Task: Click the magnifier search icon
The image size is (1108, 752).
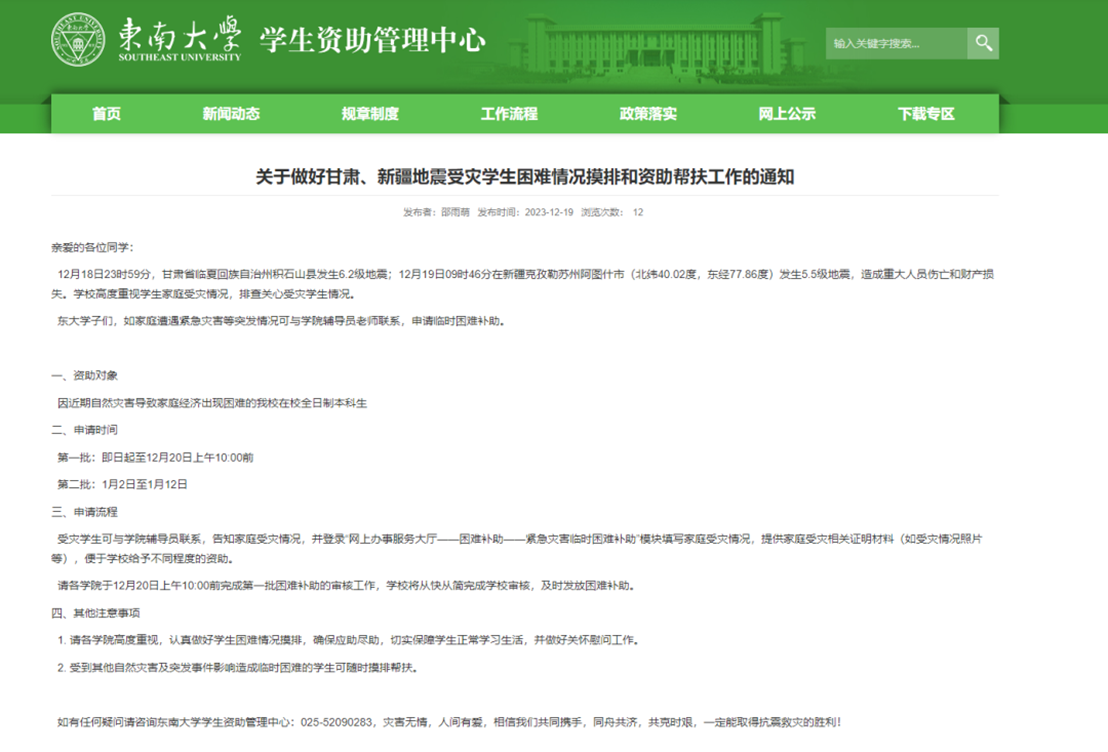Action: tap(983, 43)
